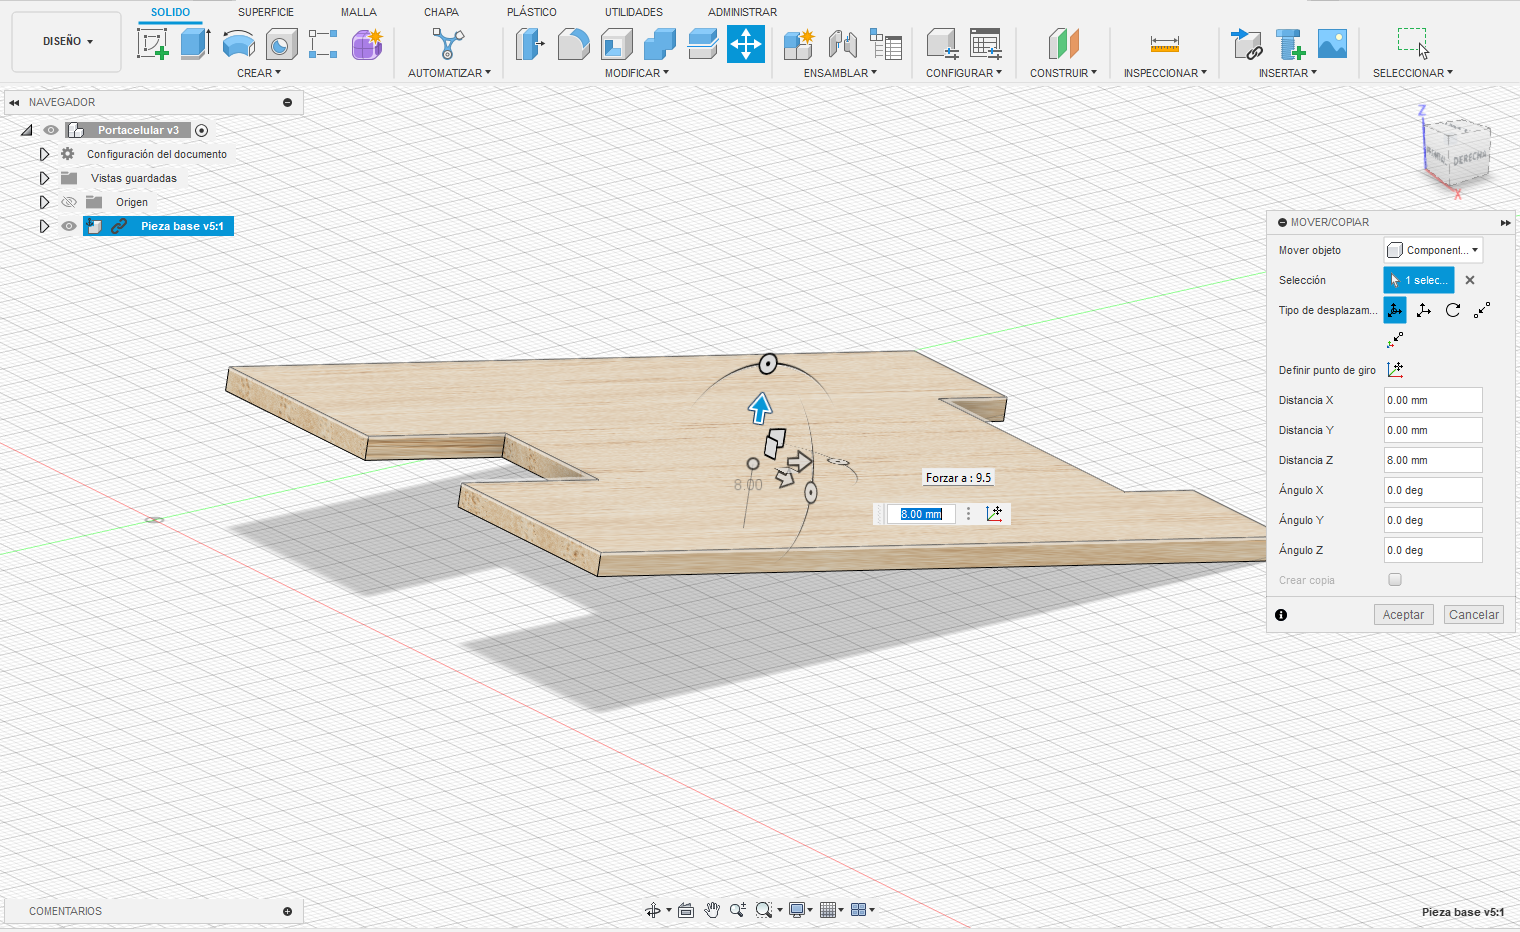The width and height of the screenshot is (1520, 932).
Task: Open the ENSAMBLAR dropdown menu
Action: (840, 73)
